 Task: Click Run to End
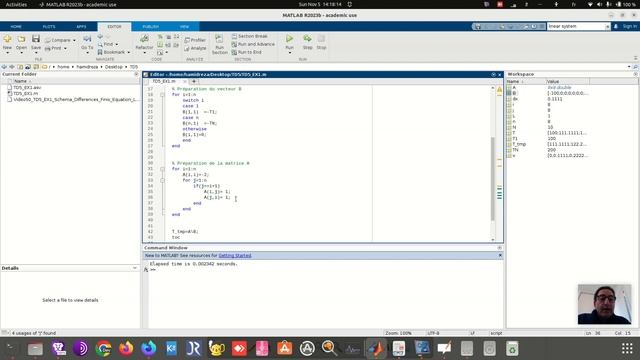(247, 52)
